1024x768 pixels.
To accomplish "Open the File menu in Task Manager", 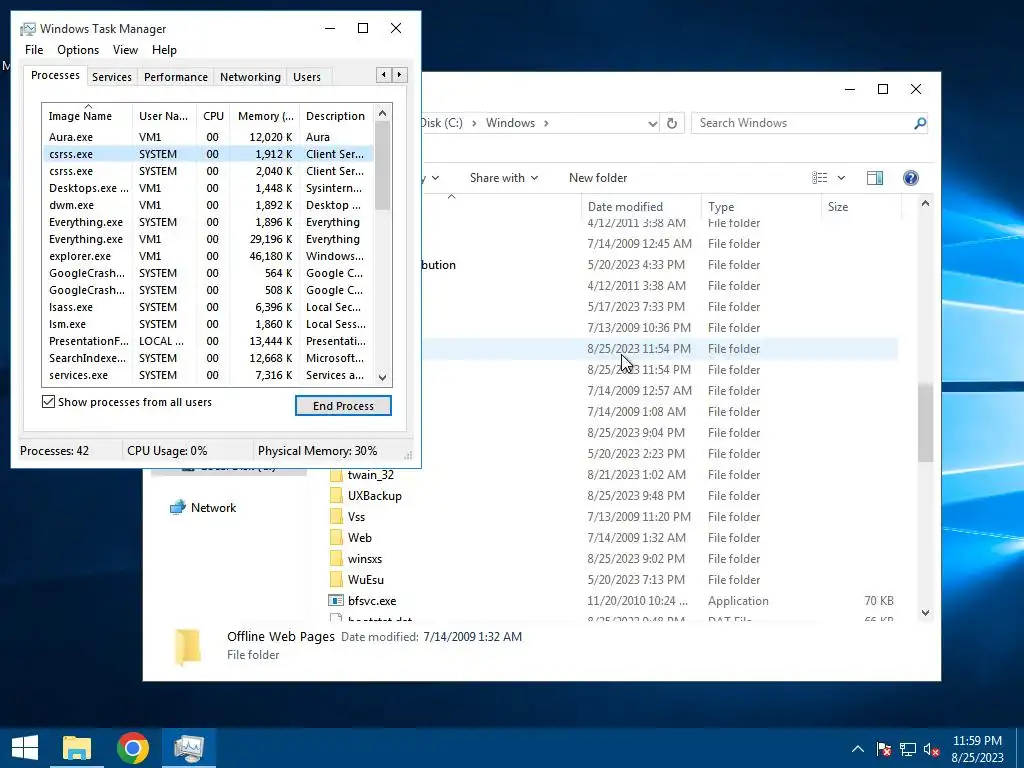I will point(34,50).
